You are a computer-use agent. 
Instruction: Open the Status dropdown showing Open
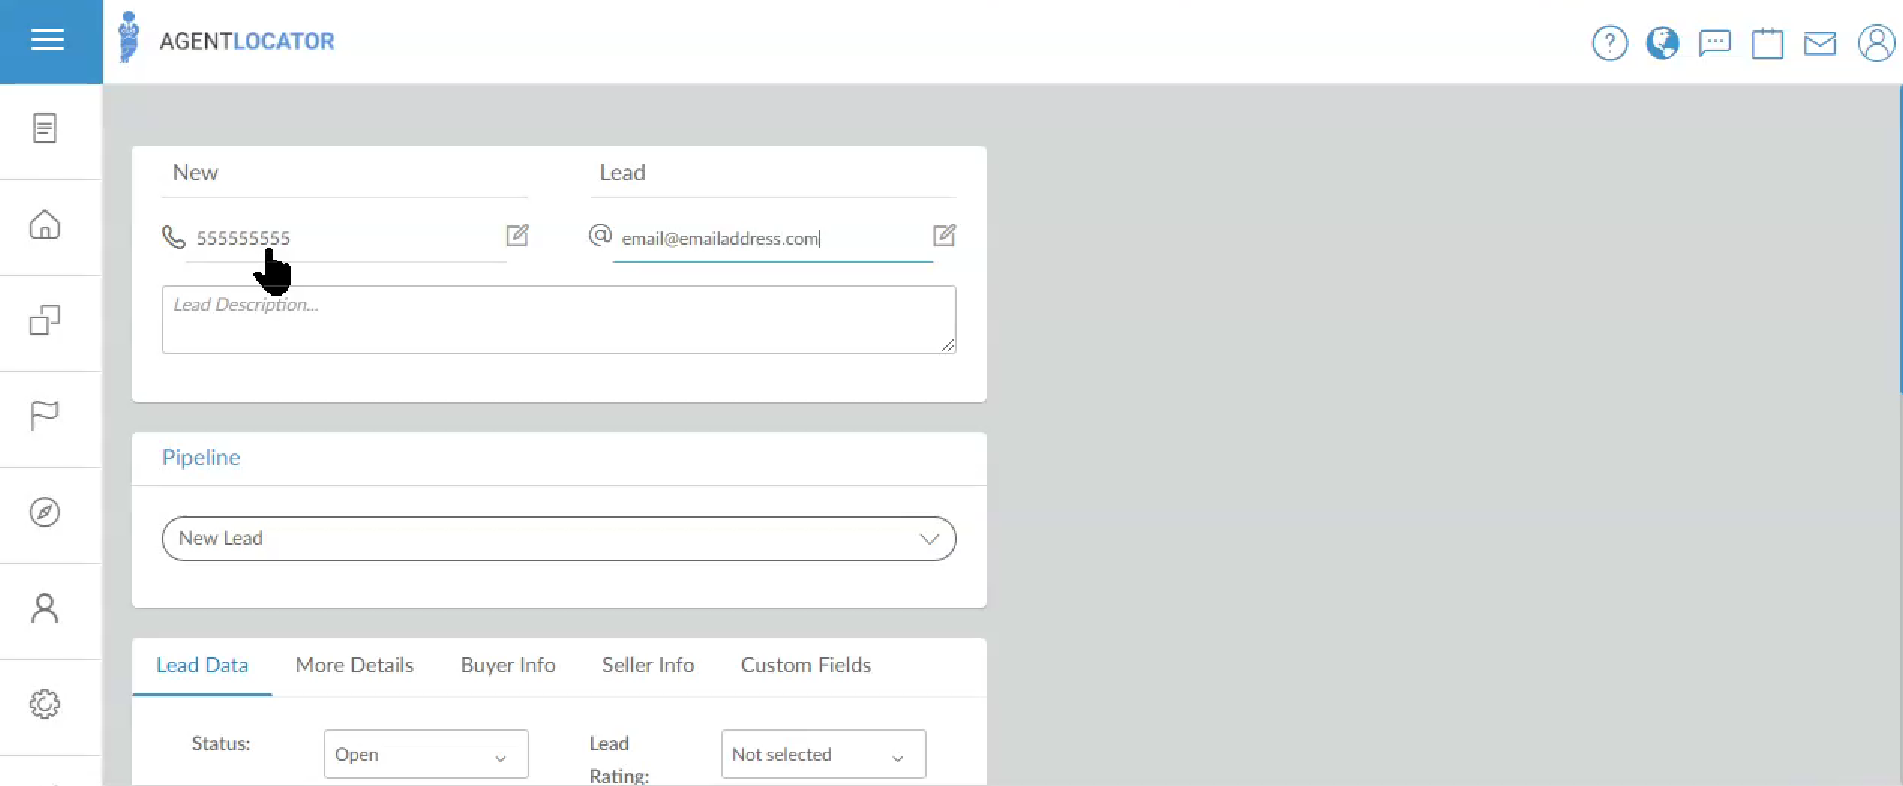click(x=426, y=754)
